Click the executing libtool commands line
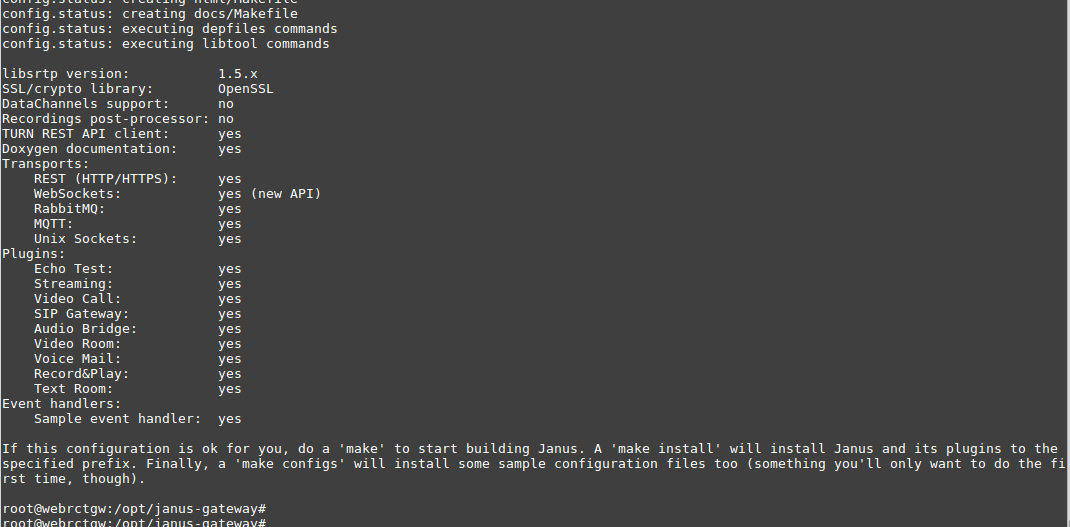The image size is (1070, 527). coord(165,44)
